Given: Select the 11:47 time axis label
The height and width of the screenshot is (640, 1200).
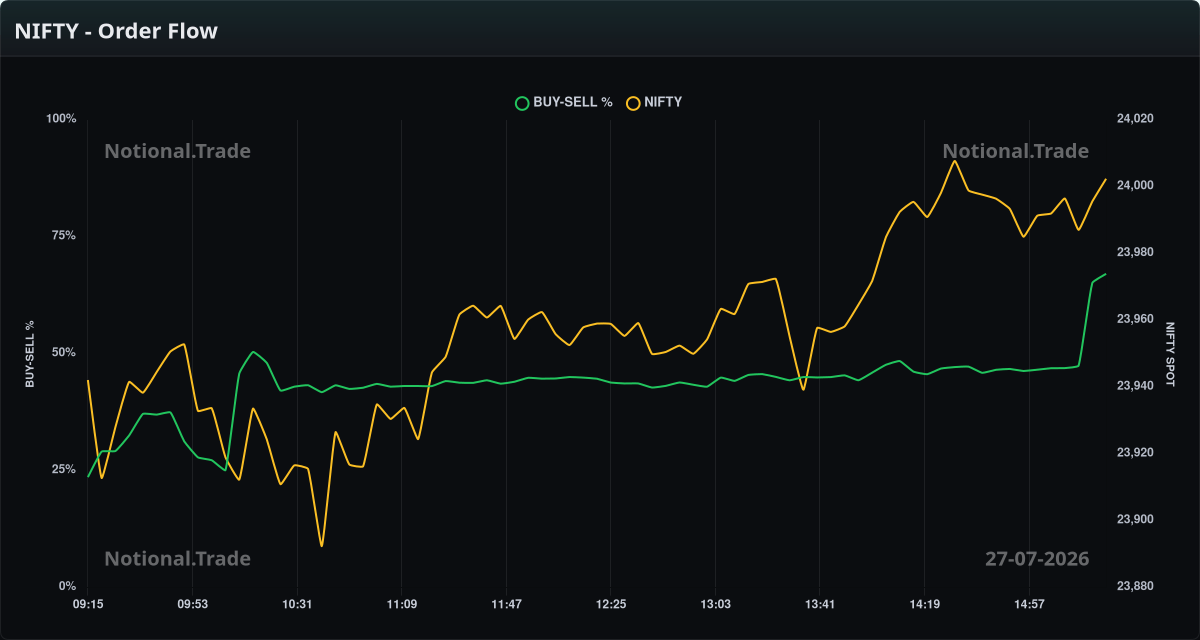Looking at the screenshot, I should coord(506,604).
